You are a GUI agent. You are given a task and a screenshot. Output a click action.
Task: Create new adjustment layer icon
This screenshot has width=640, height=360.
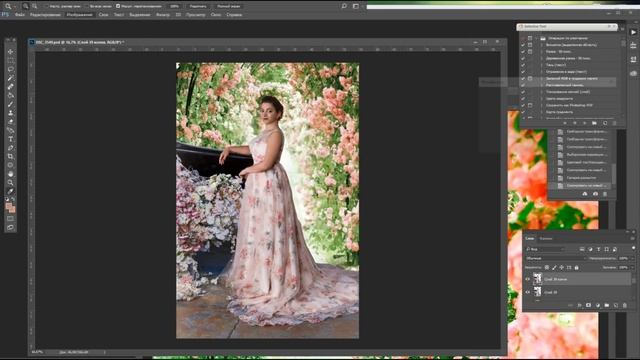point(598,305)
